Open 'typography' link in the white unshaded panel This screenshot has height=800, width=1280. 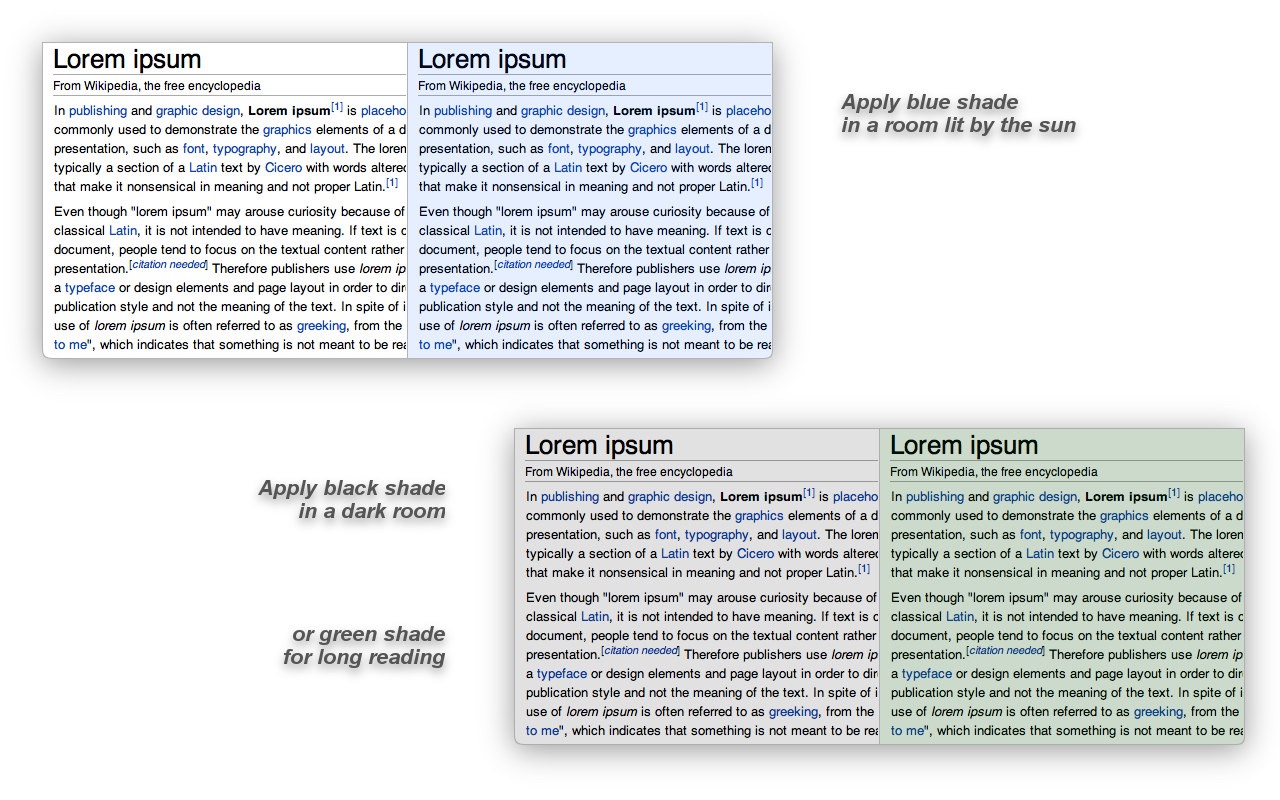[x=244, y=149]
